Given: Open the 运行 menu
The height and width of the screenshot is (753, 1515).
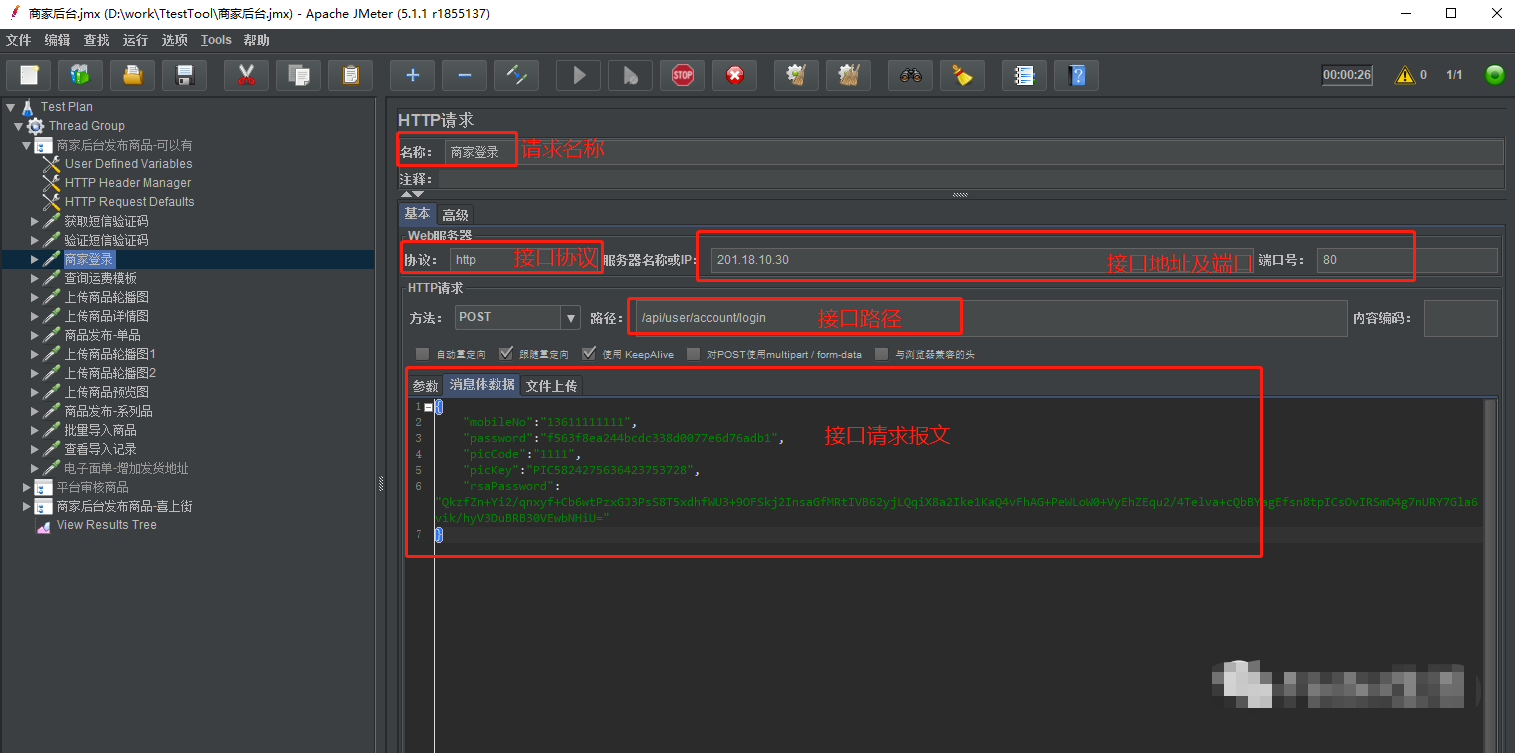Looking at the screenshot, I should (x=135, y=40).
